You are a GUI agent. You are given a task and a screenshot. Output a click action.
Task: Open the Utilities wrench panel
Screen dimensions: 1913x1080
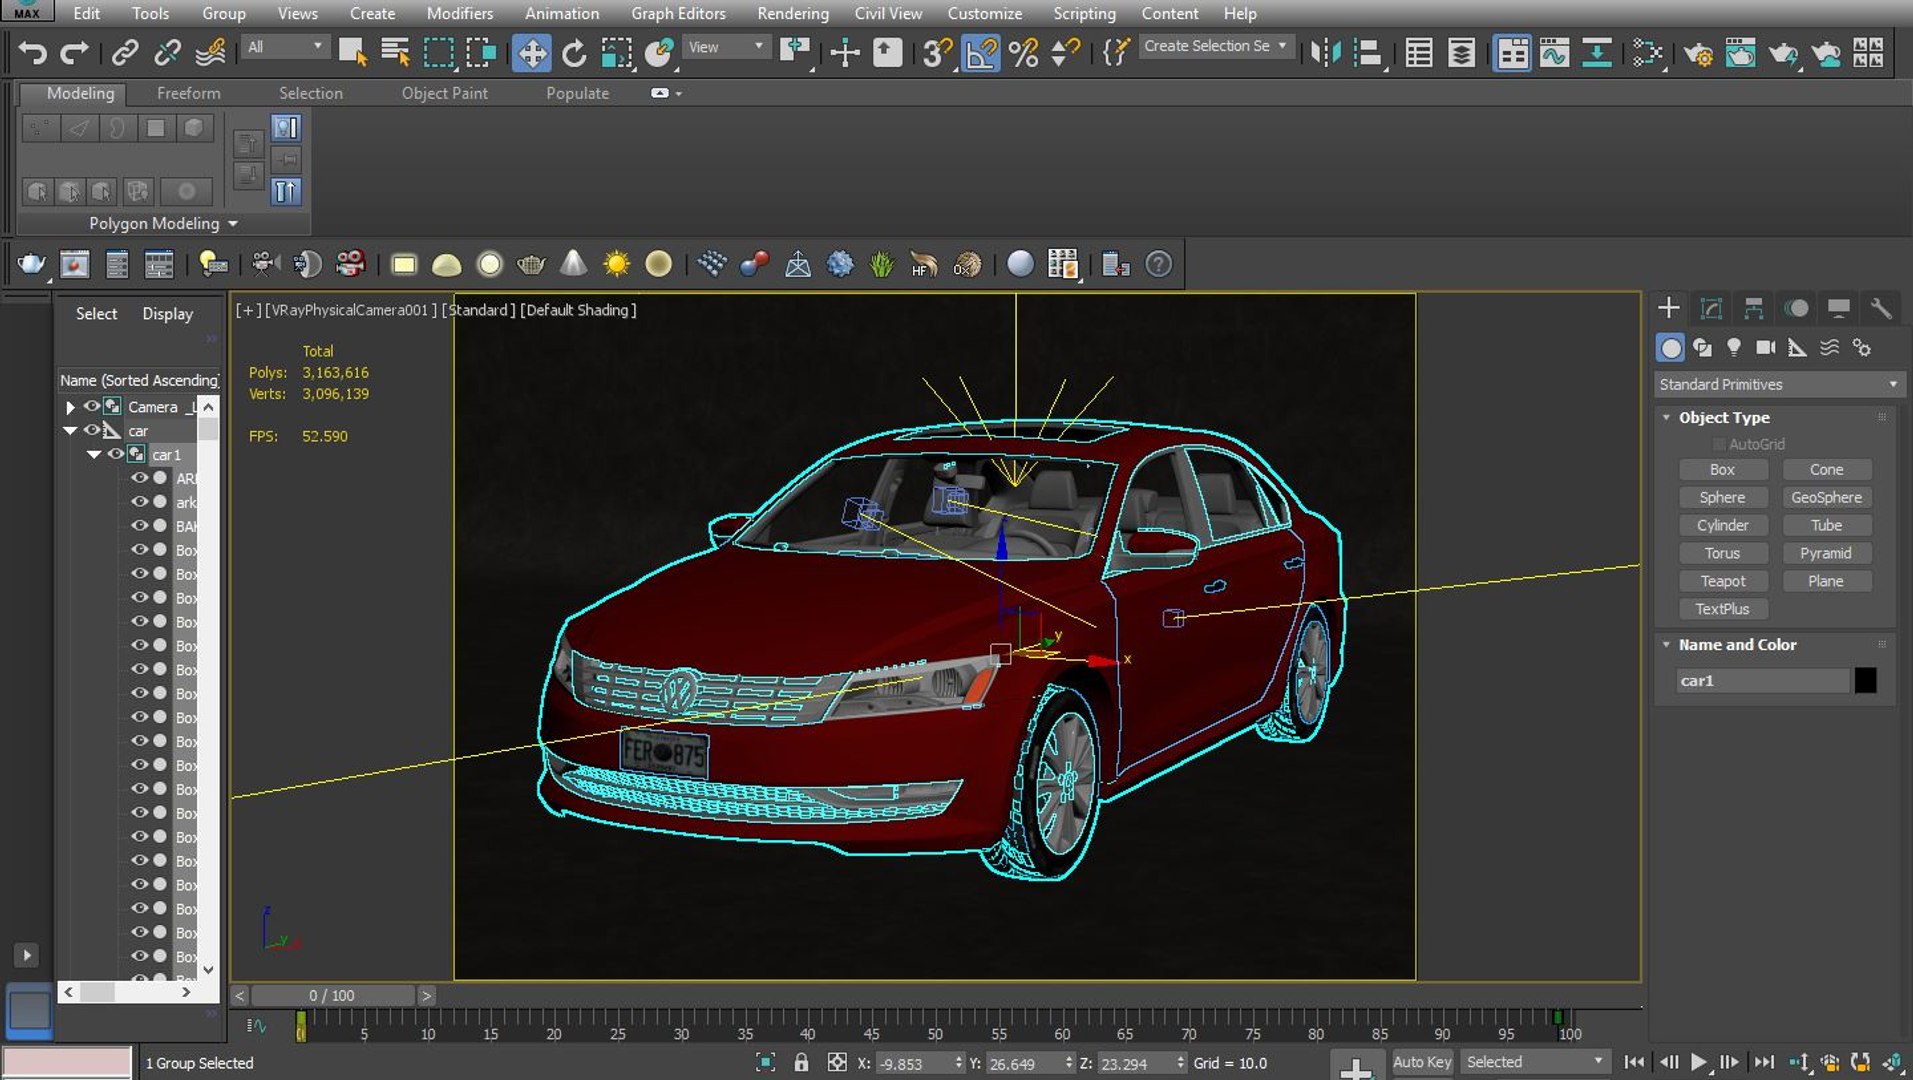click(x=1880, y=308)
